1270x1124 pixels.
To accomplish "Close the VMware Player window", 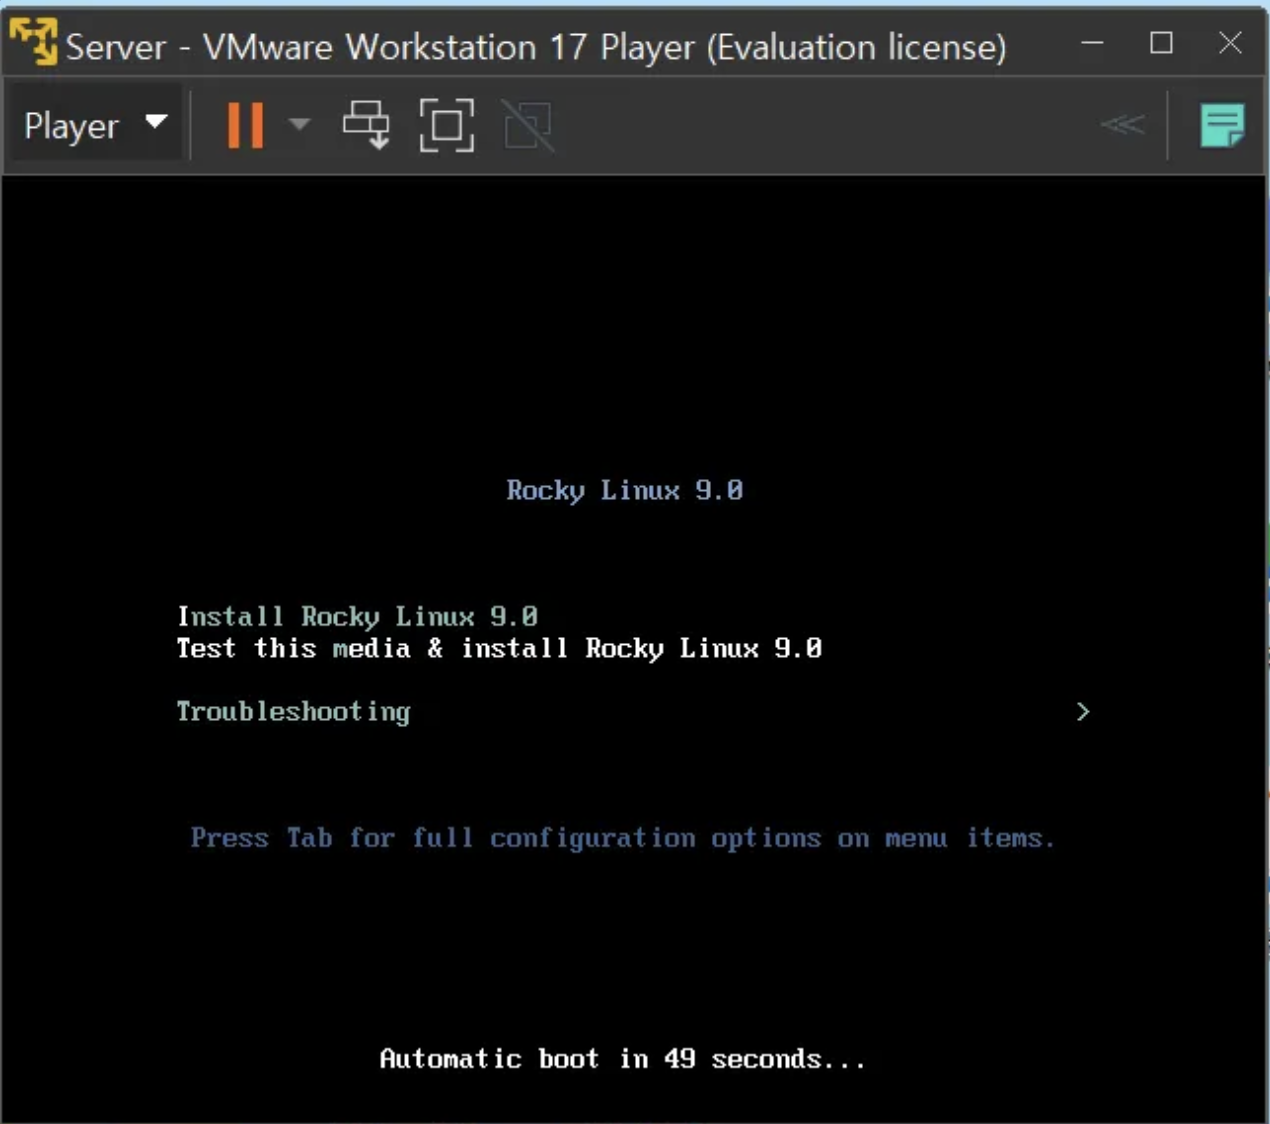I will 1230,43.
